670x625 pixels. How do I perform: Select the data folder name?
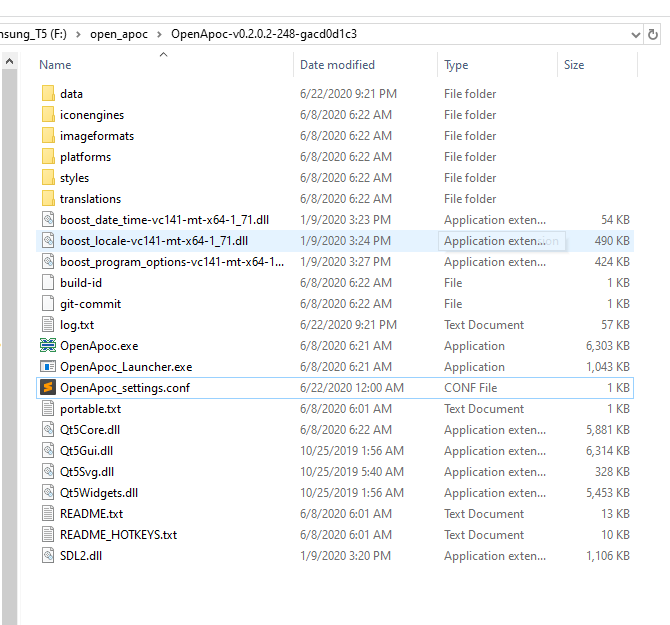coord(71,94)
